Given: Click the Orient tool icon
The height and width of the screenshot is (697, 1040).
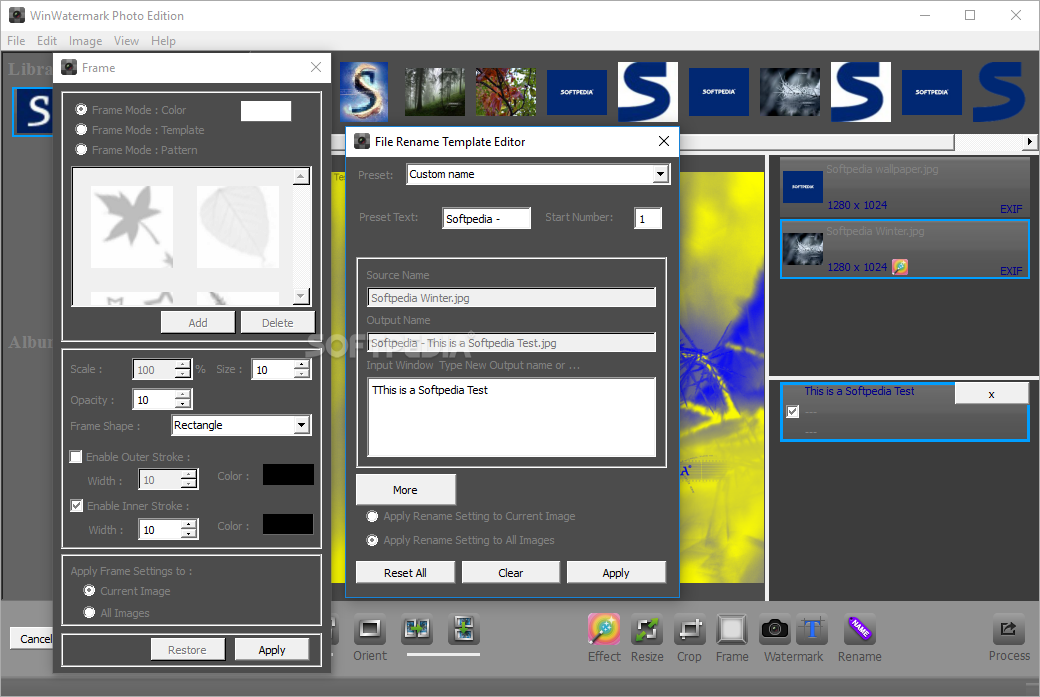Looking at the screenshot, I should pyautogui.click(x=369, y=629).
